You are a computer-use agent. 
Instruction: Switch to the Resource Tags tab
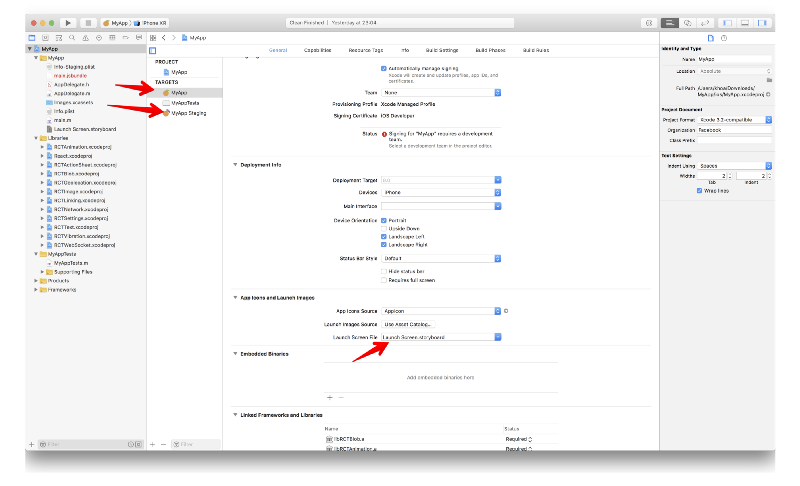pyautogui.click(x=366, y=50)
